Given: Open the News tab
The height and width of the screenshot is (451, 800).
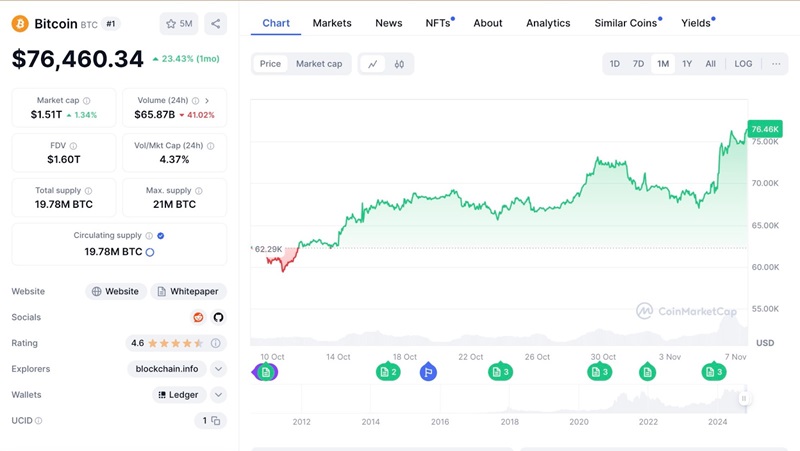Looking at the screenshot, I should point(389,23).
